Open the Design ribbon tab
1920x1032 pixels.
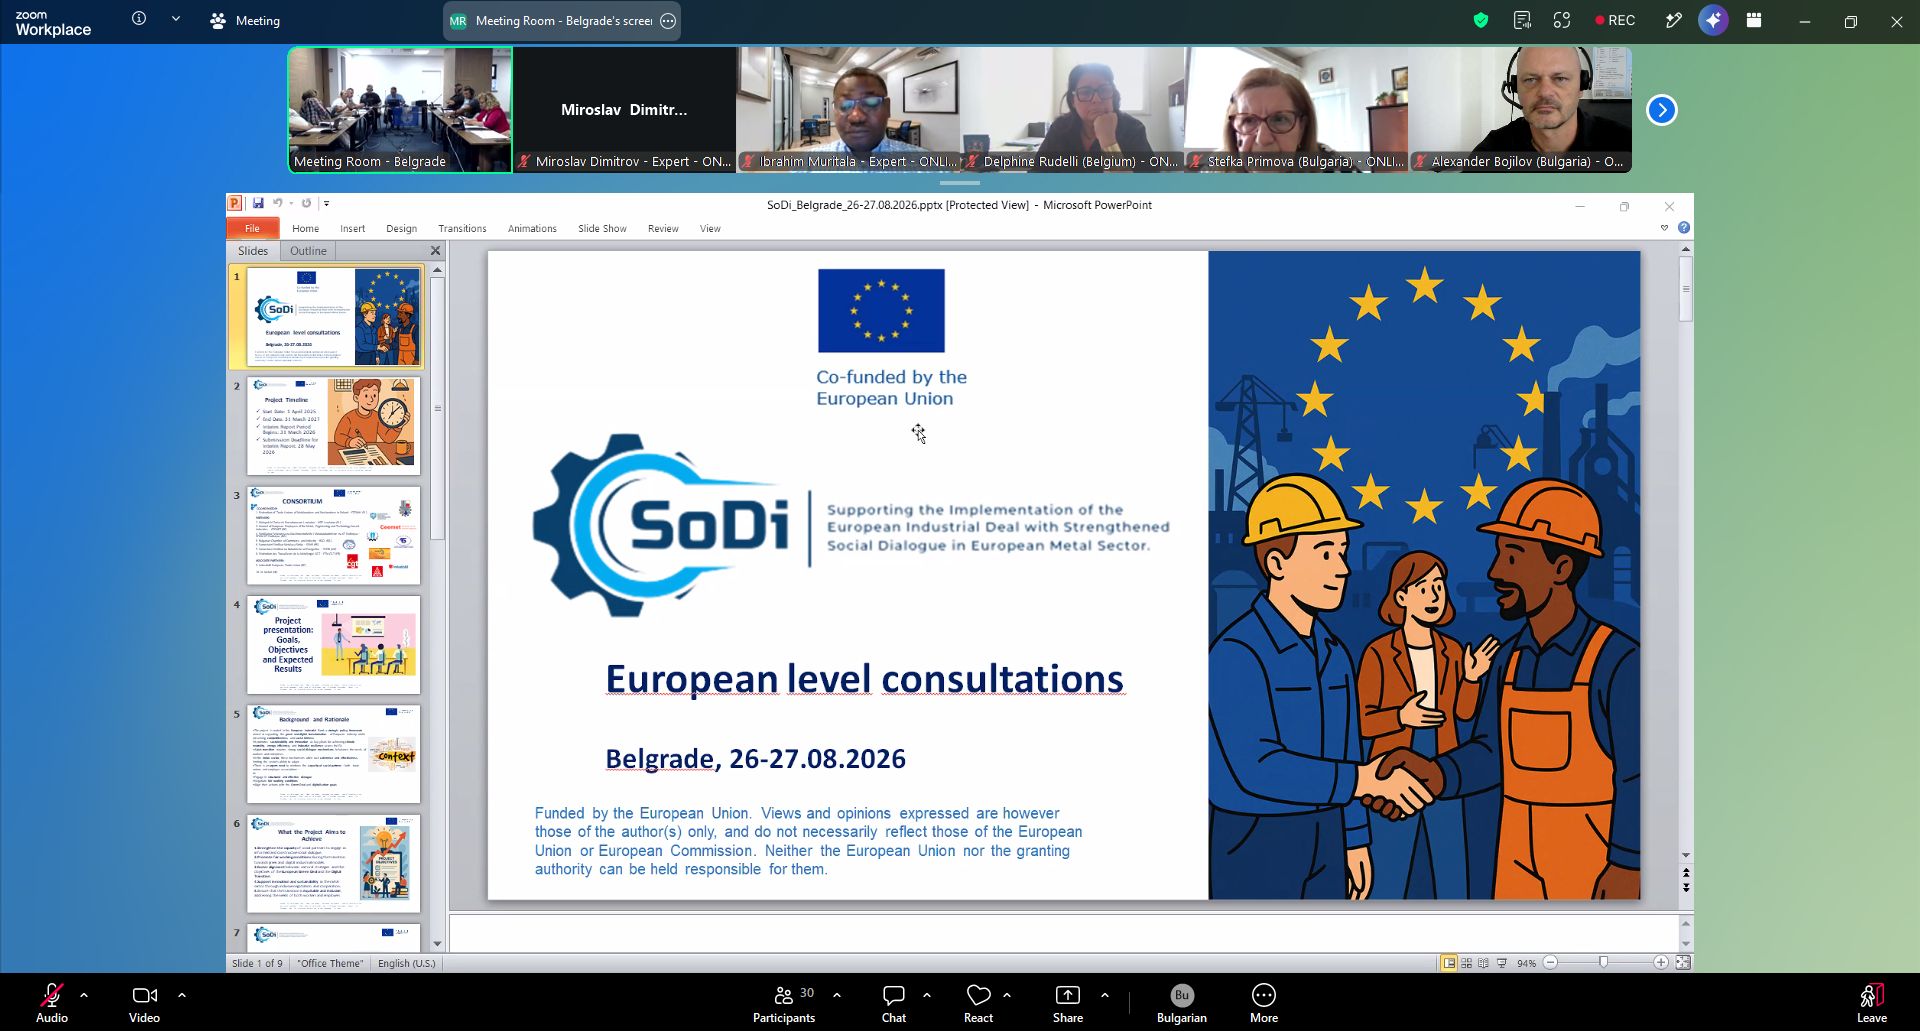(401, 229)
